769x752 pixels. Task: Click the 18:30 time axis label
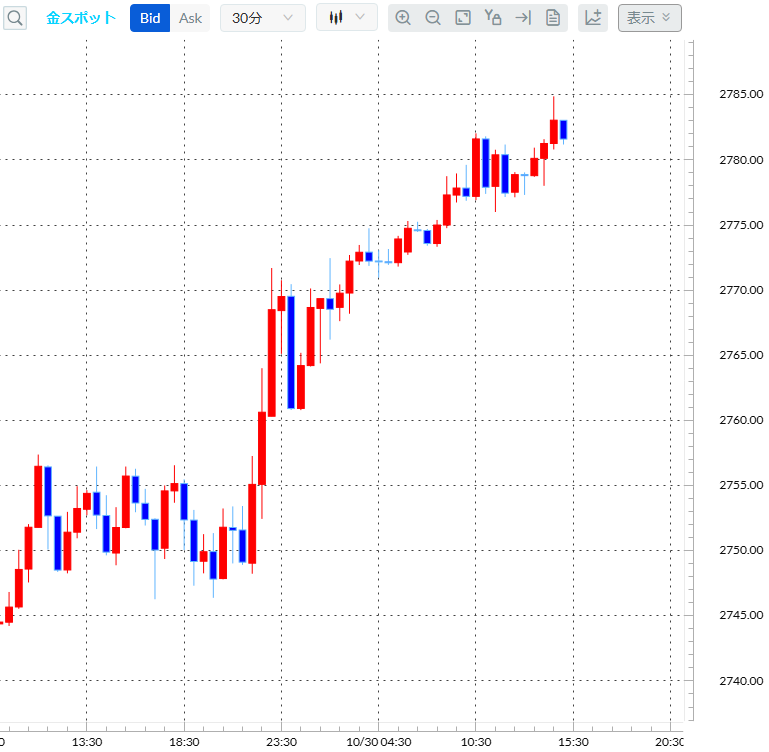click(x=184, y=742)
